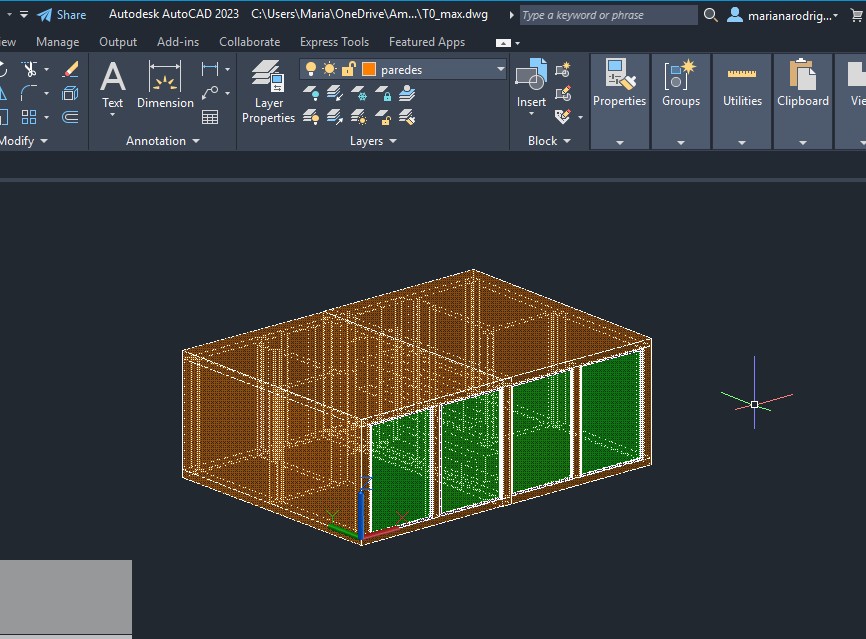The width and height of the screenshot is (866, 639).
Task: Select the Trim scissors tool
Action: tap(29, 69)
